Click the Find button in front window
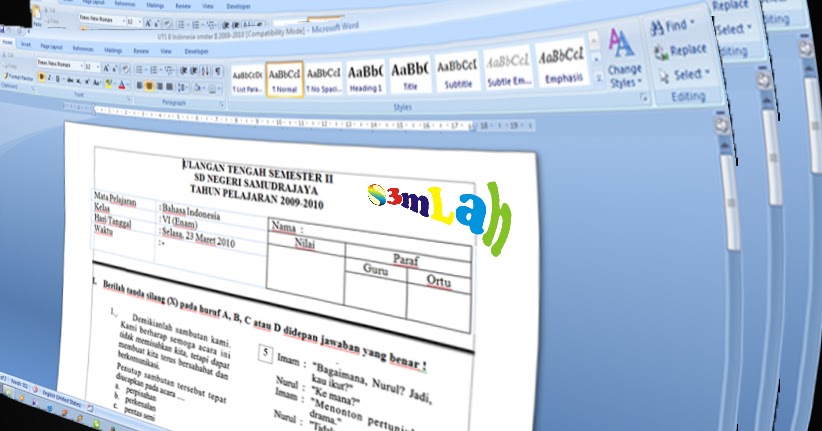822x431 pixels. (672, 26)
